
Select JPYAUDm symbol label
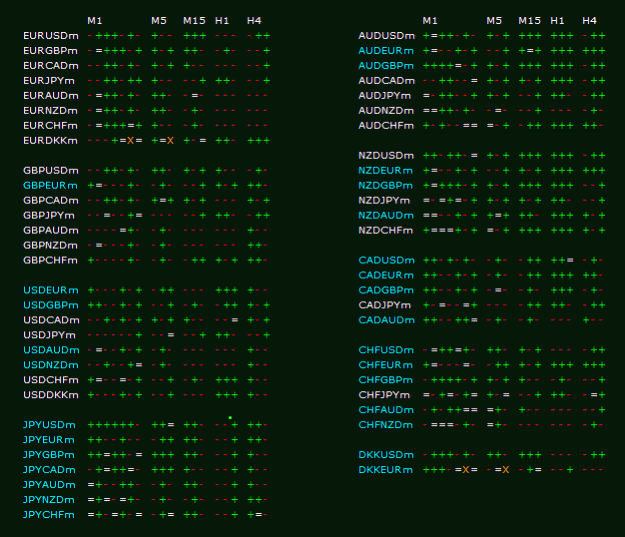pos(49,485)
